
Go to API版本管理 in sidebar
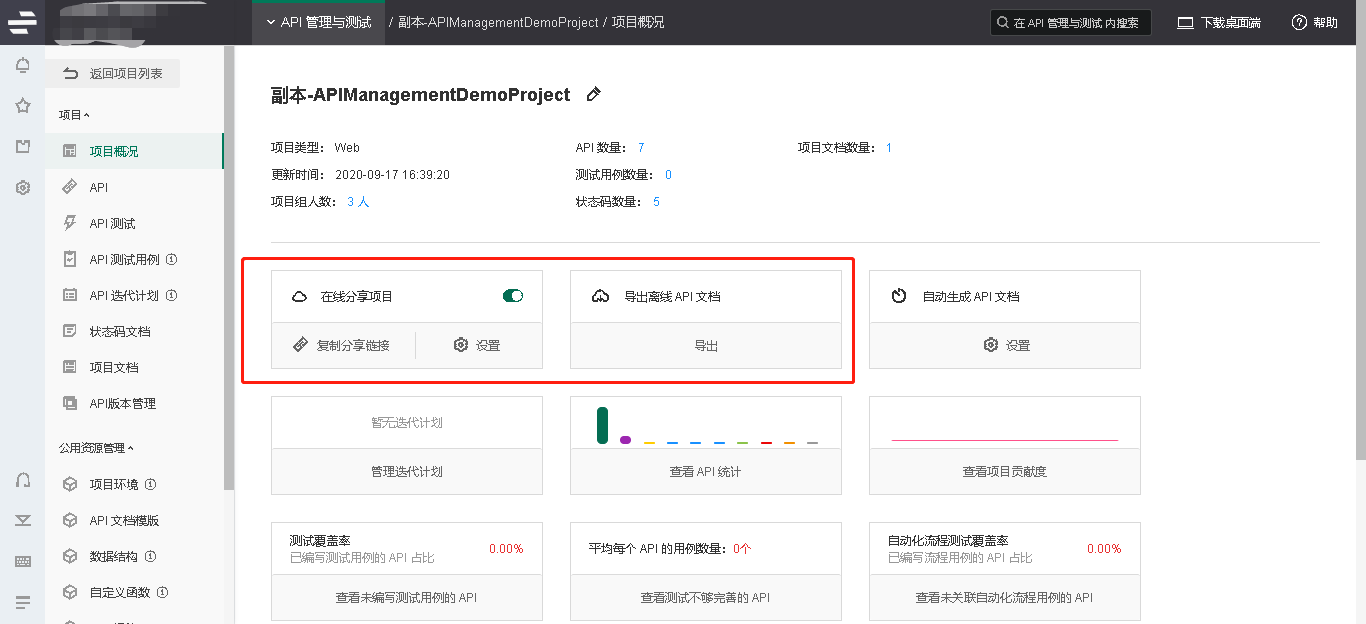tap(122, 404)
